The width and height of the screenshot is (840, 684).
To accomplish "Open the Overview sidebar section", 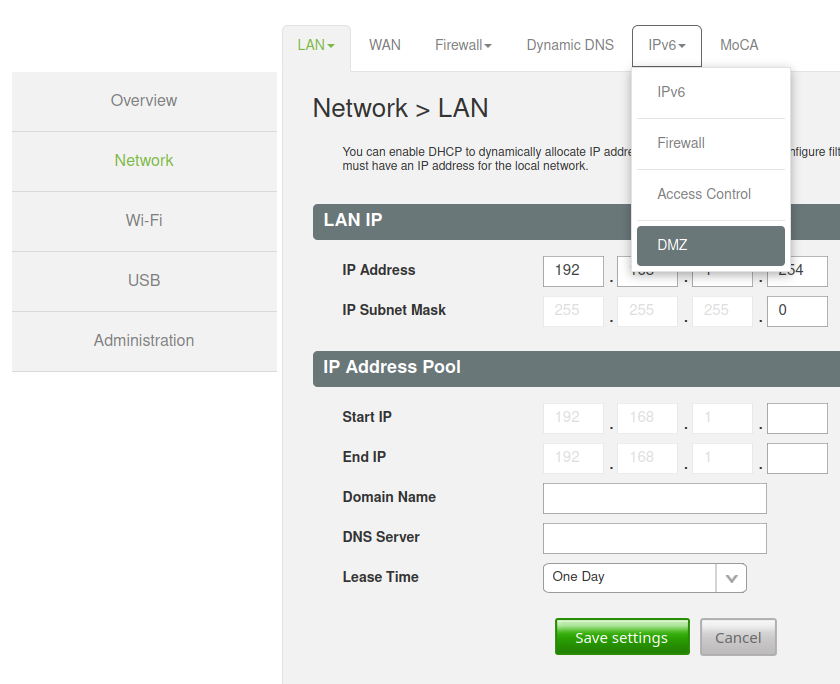I will (x=144, y=101).
